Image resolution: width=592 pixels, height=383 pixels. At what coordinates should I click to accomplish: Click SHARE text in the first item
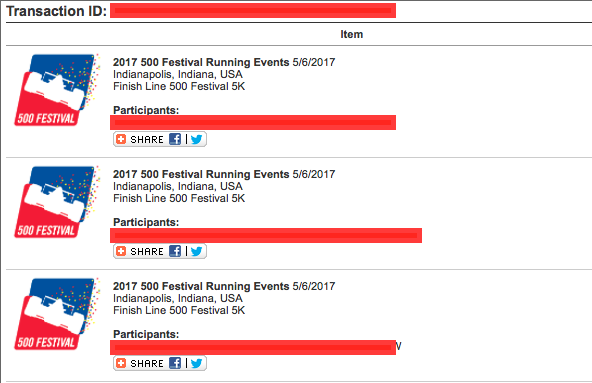point(147,139)
